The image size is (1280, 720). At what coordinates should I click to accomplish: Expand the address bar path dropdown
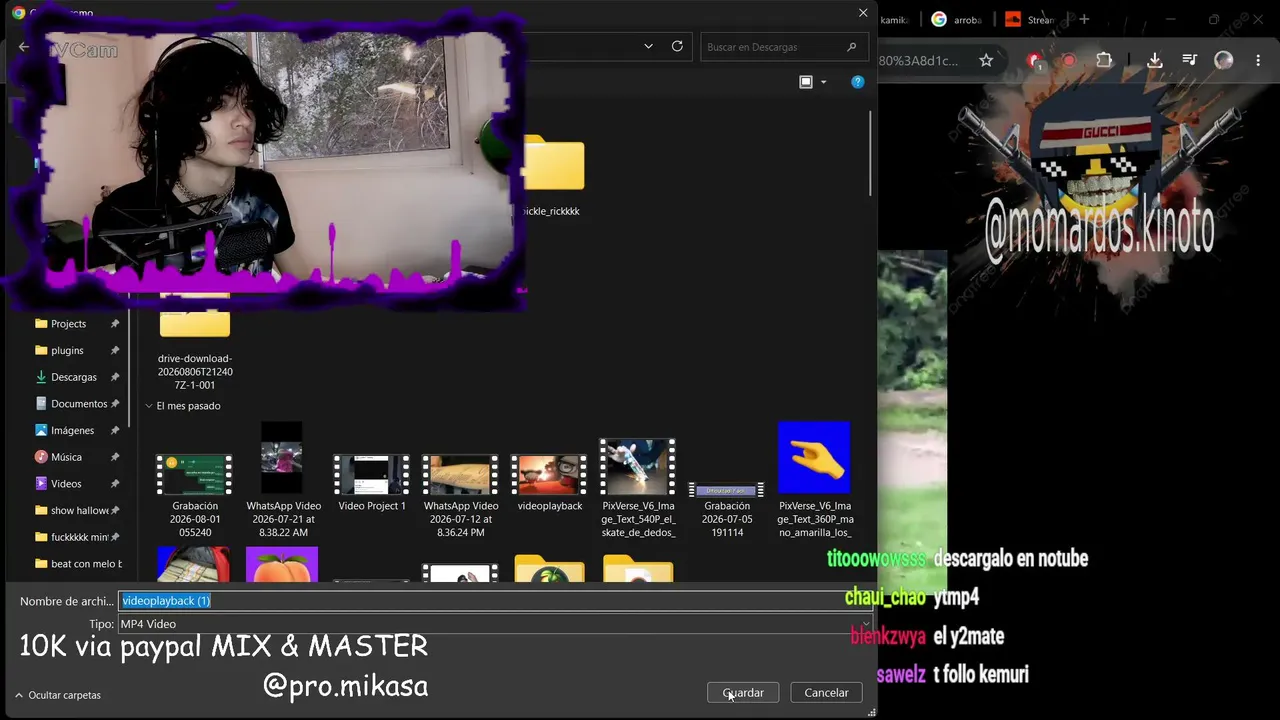point(648,46)
